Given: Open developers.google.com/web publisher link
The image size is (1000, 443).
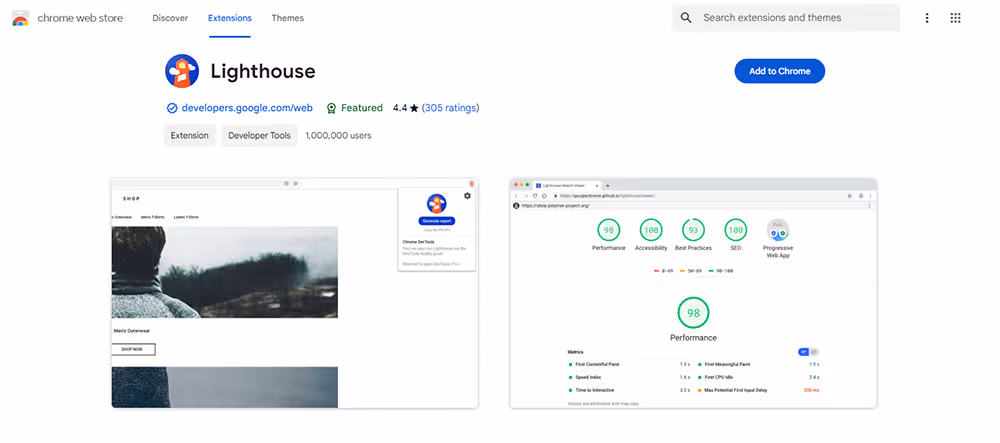Looking at the screenshot, I should [x=247, y=108].
